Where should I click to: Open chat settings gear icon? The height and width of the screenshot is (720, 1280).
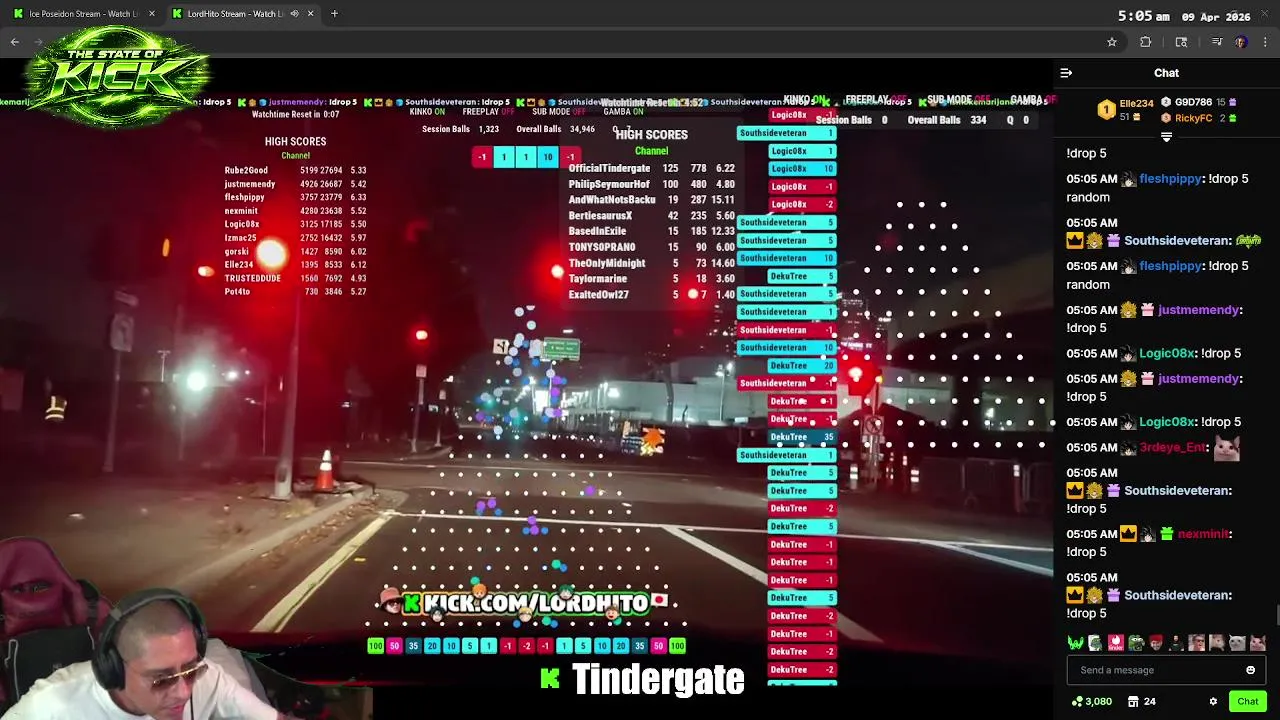point(1213,702)
